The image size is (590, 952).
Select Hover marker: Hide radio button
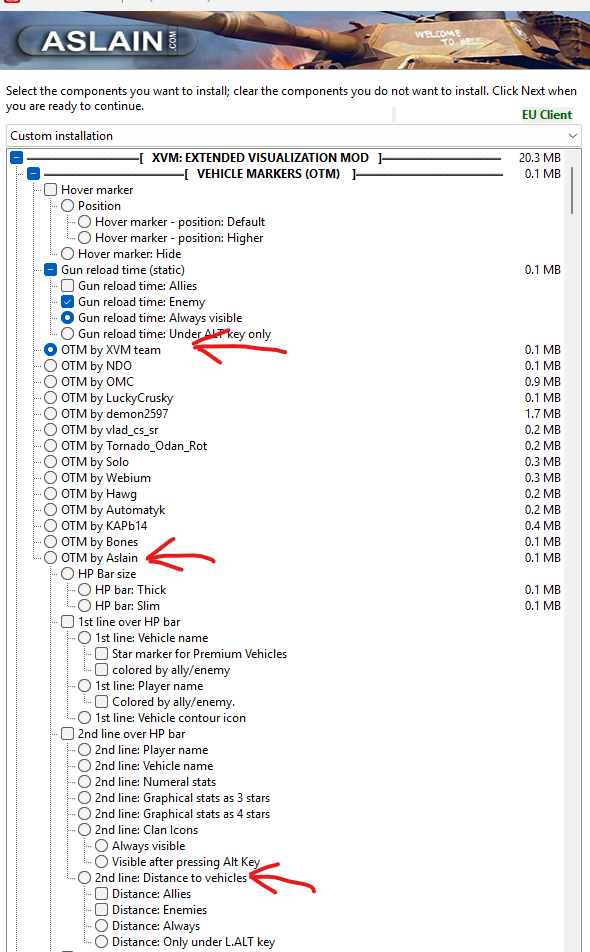pyautogui.click(x=67, y=254)
